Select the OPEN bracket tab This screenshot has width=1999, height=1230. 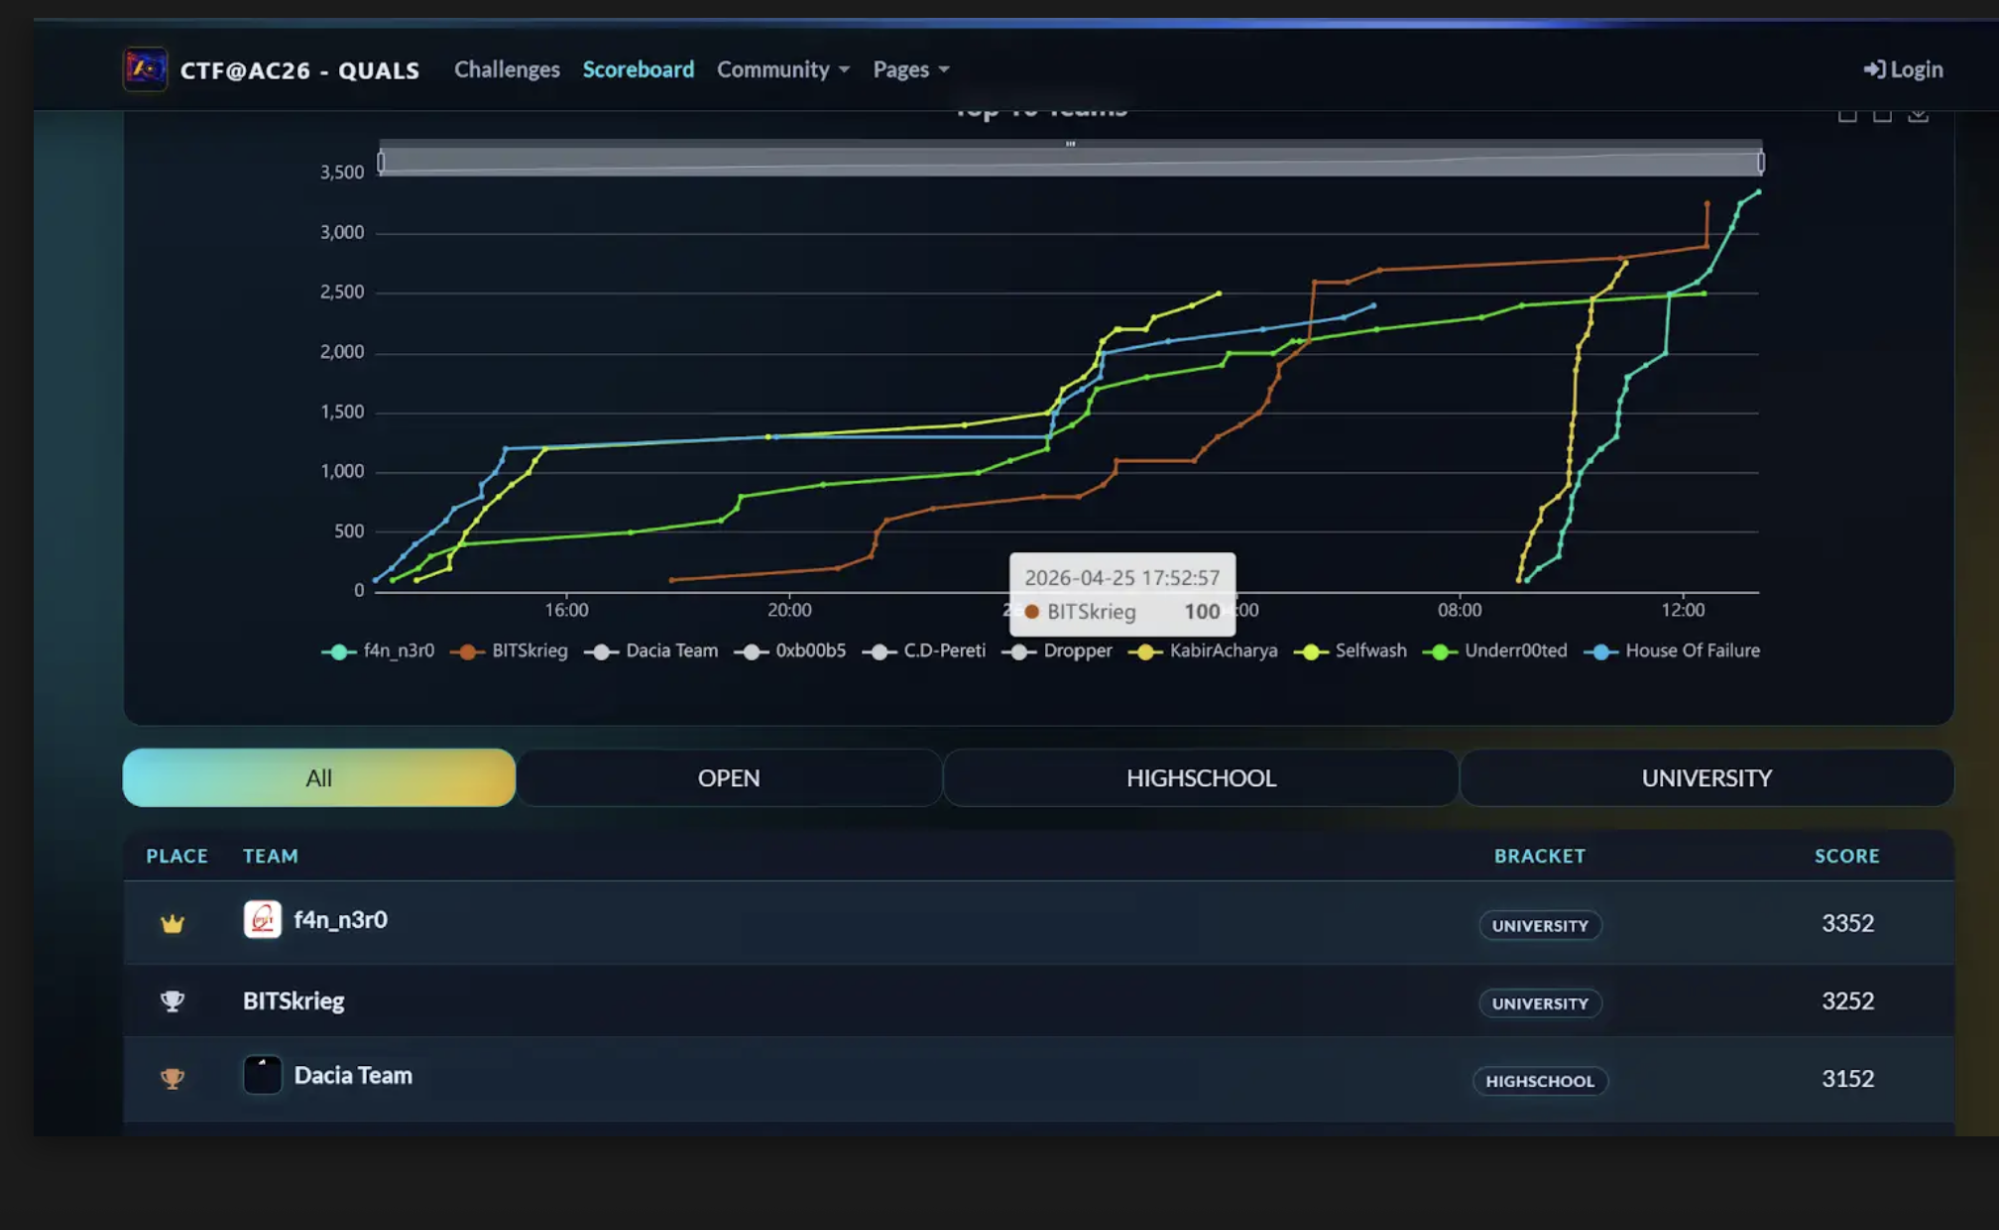[x=729, y=778]
